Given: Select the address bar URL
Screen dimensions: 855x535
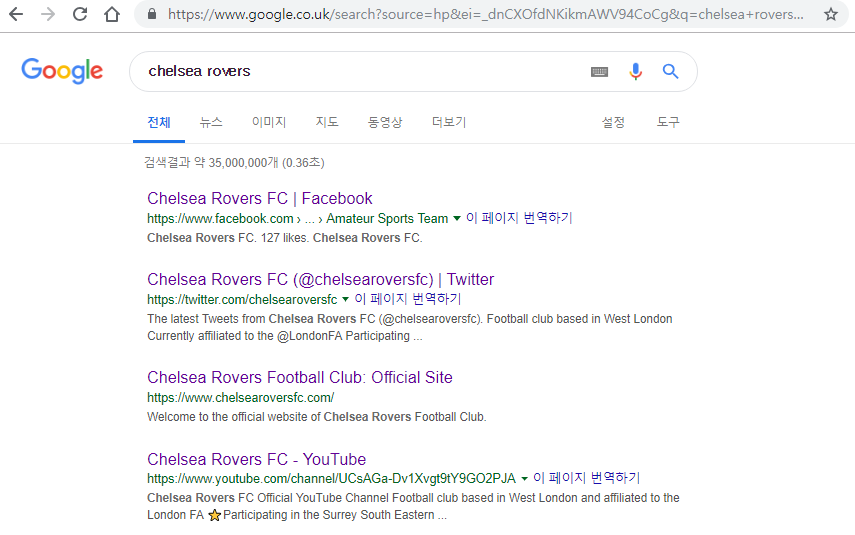Looking at the screenshot, I should click(485, 14).
